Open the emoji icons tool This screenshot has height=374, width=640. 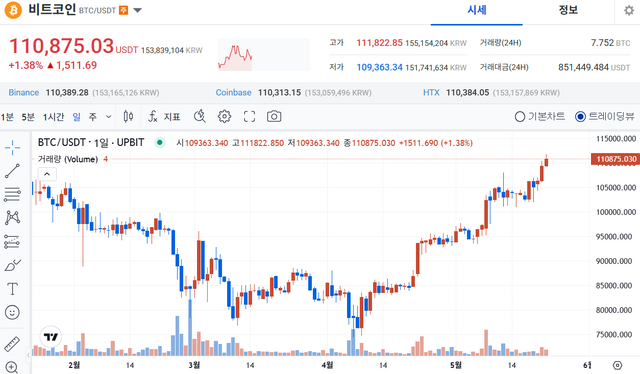tap(12, 312)
